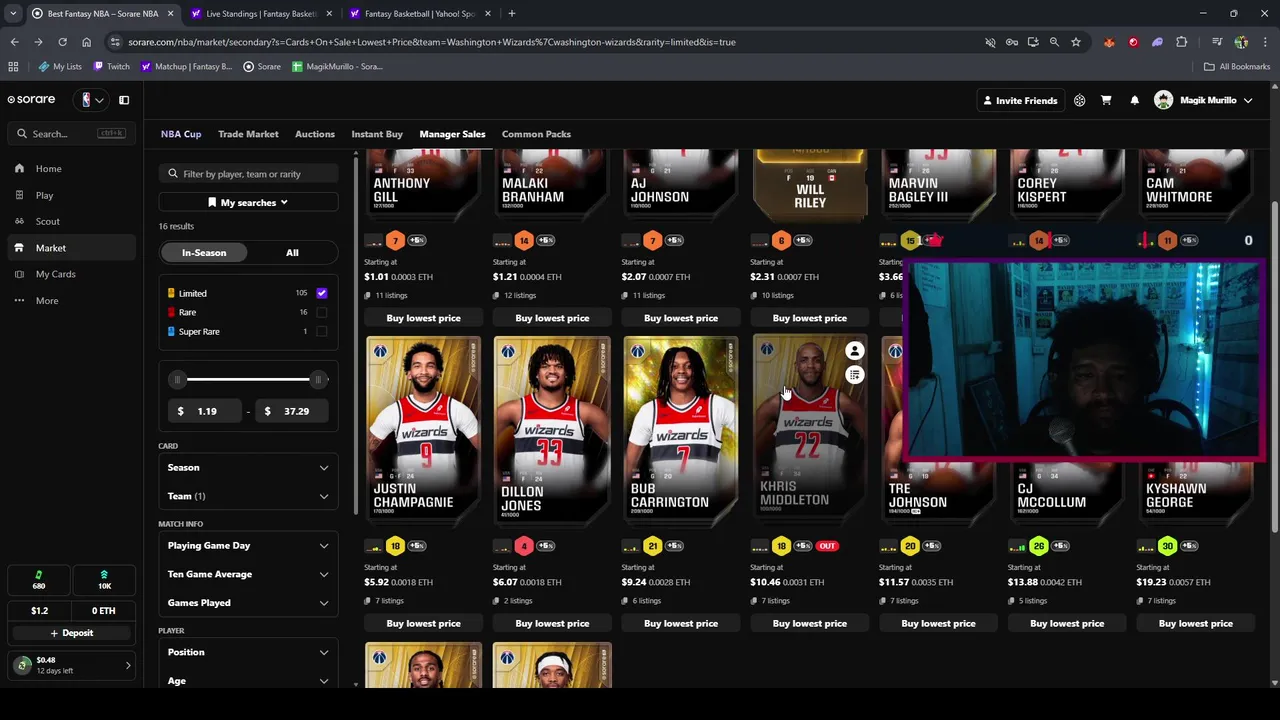This screenshot has width=1280, height=720.
Task: Switch to Live Standings browser tab
Action: click(260, 14)
